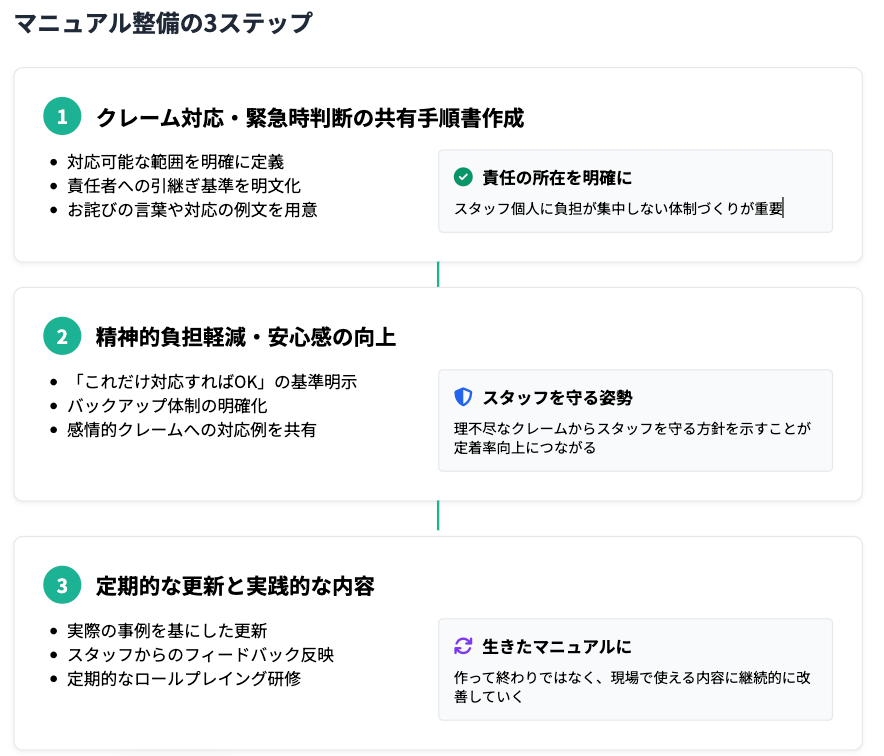Select the 精神的負担軽減・安心感の向上 heading
The width and height of the screenshot is (884, 756).
pyautogui.click(x=246, y=338)
